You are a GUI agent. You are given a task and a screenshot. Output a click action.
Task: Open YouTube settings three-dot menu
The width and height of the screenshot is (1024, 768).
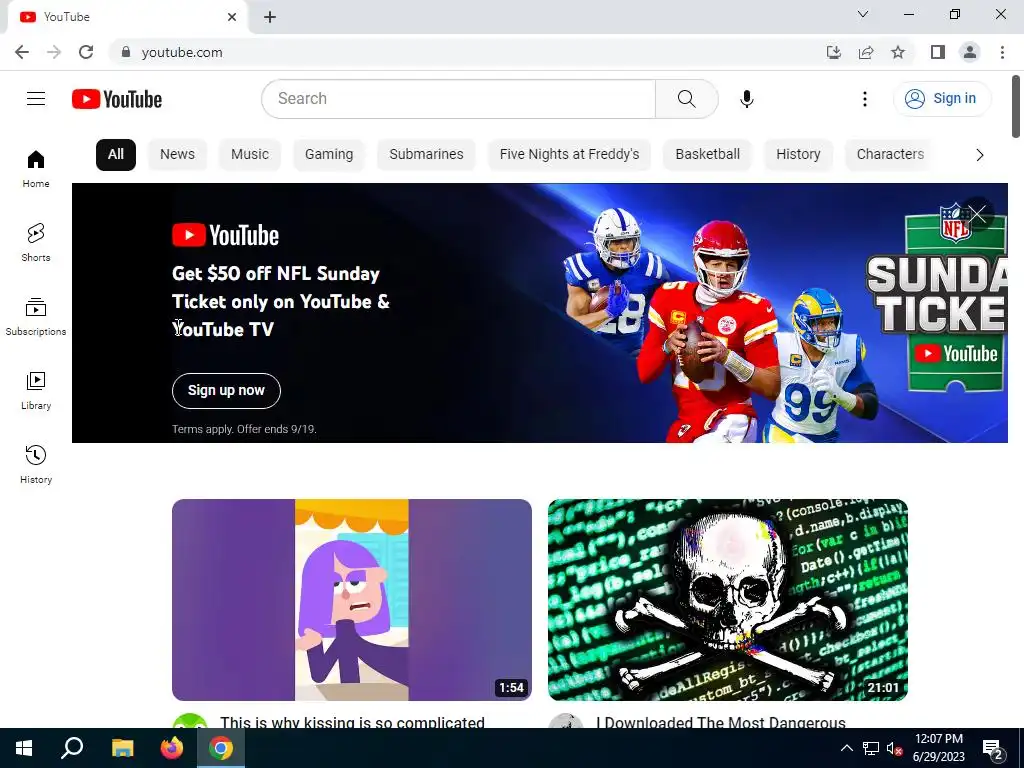pos(865,99)
